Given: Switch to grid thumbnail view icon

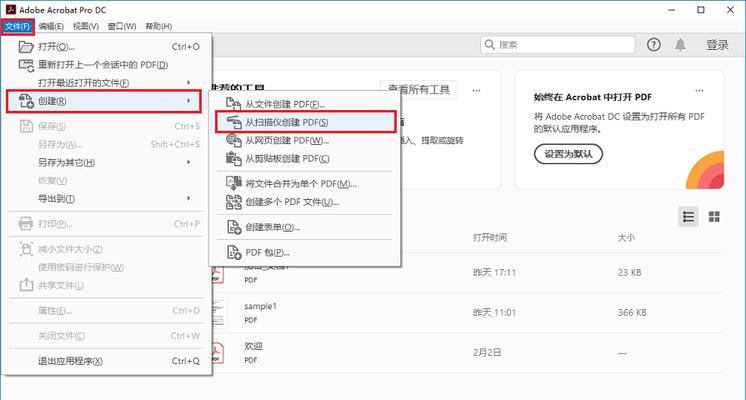Looking at the screenshot, I should pos(714,217).
